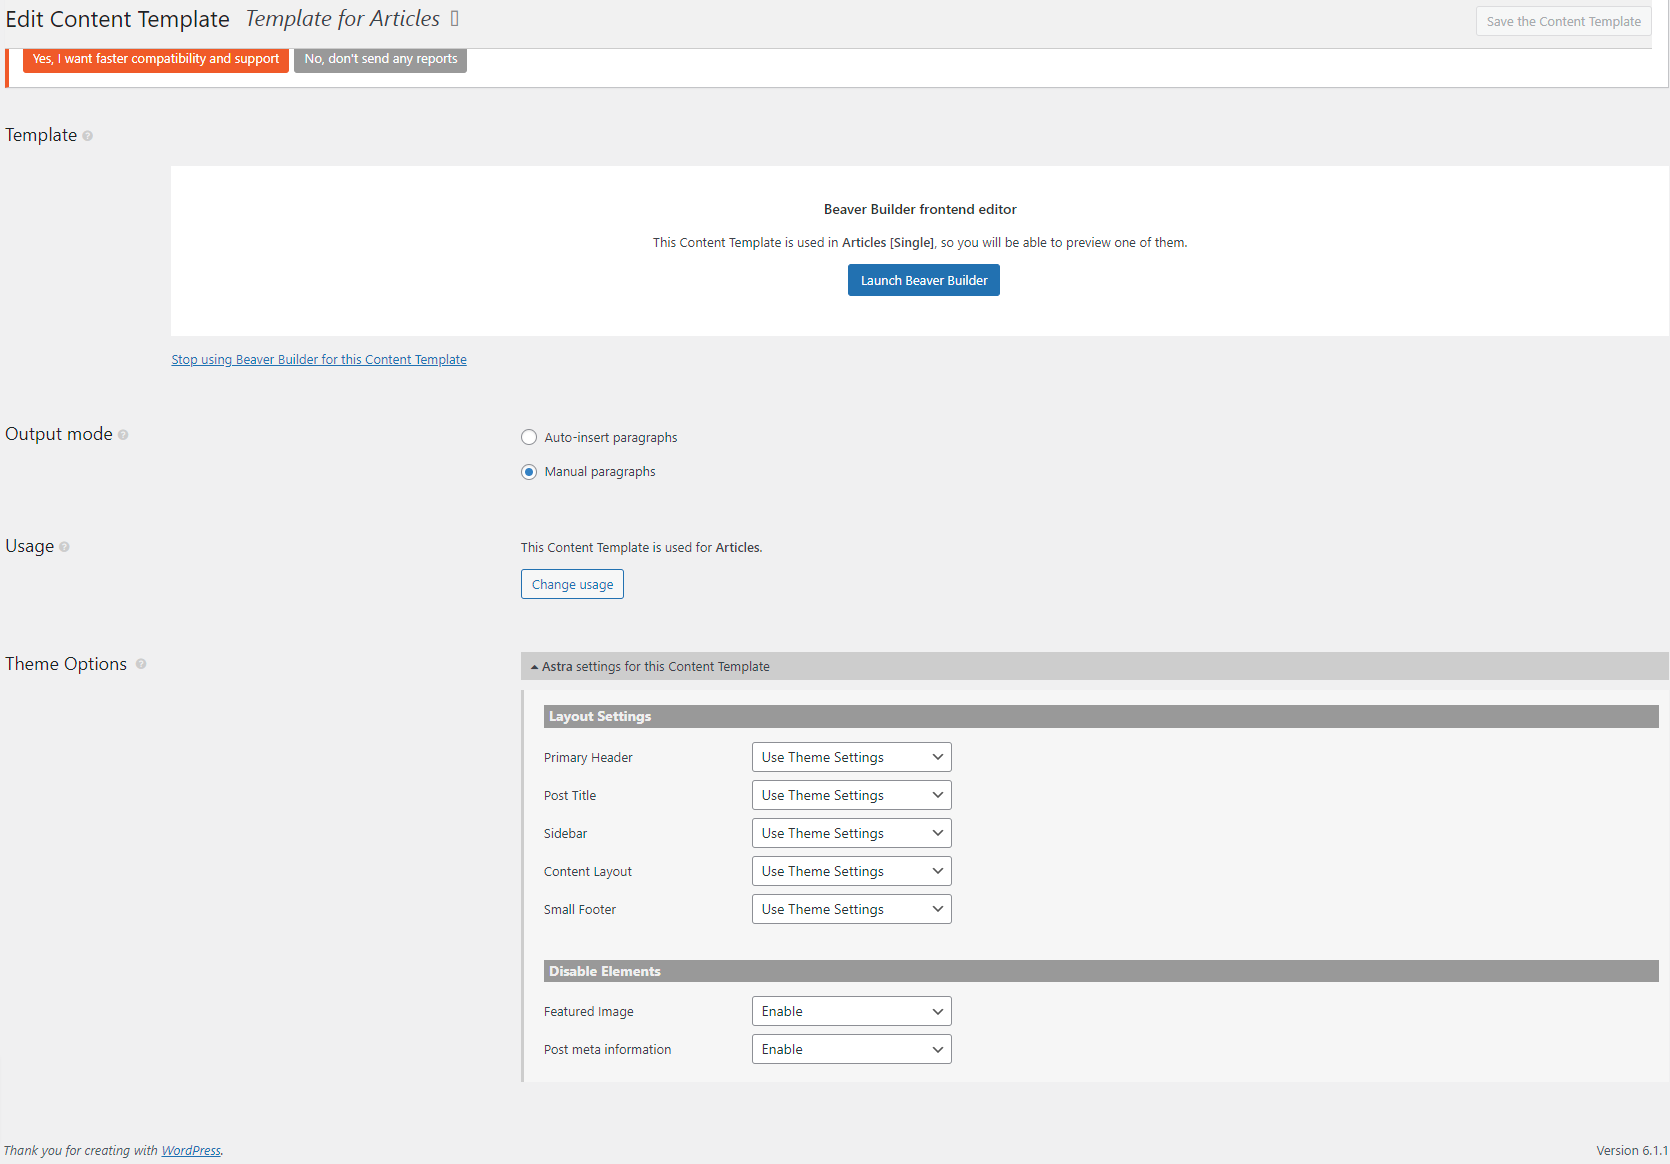Open the Small Footer dropdown
The width and height of the screenshot is (1670, 1164).
tap(851, 909)
